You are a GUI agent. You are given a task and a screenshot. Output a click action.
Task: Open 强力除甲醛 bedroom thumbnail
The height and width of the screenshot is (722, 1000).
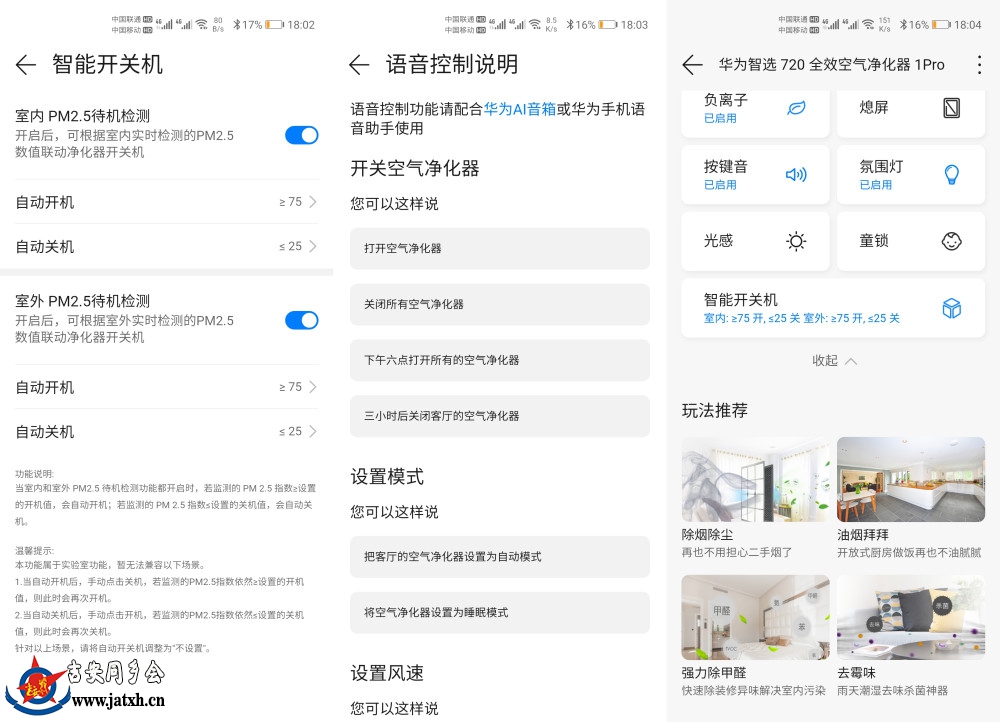[755, 617]
